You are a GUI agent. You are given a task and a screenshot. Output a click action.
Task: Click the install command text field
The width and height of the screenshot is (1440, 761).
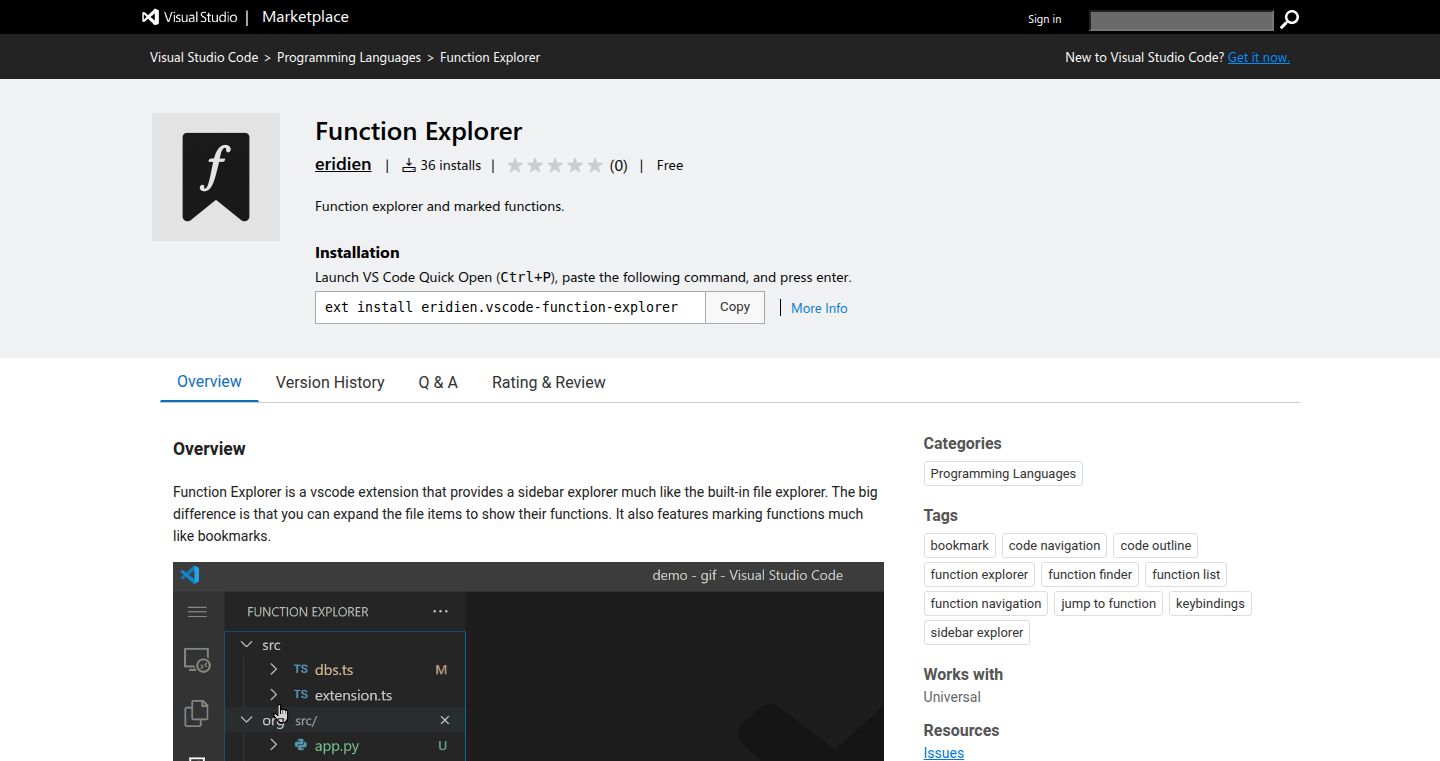510,307
